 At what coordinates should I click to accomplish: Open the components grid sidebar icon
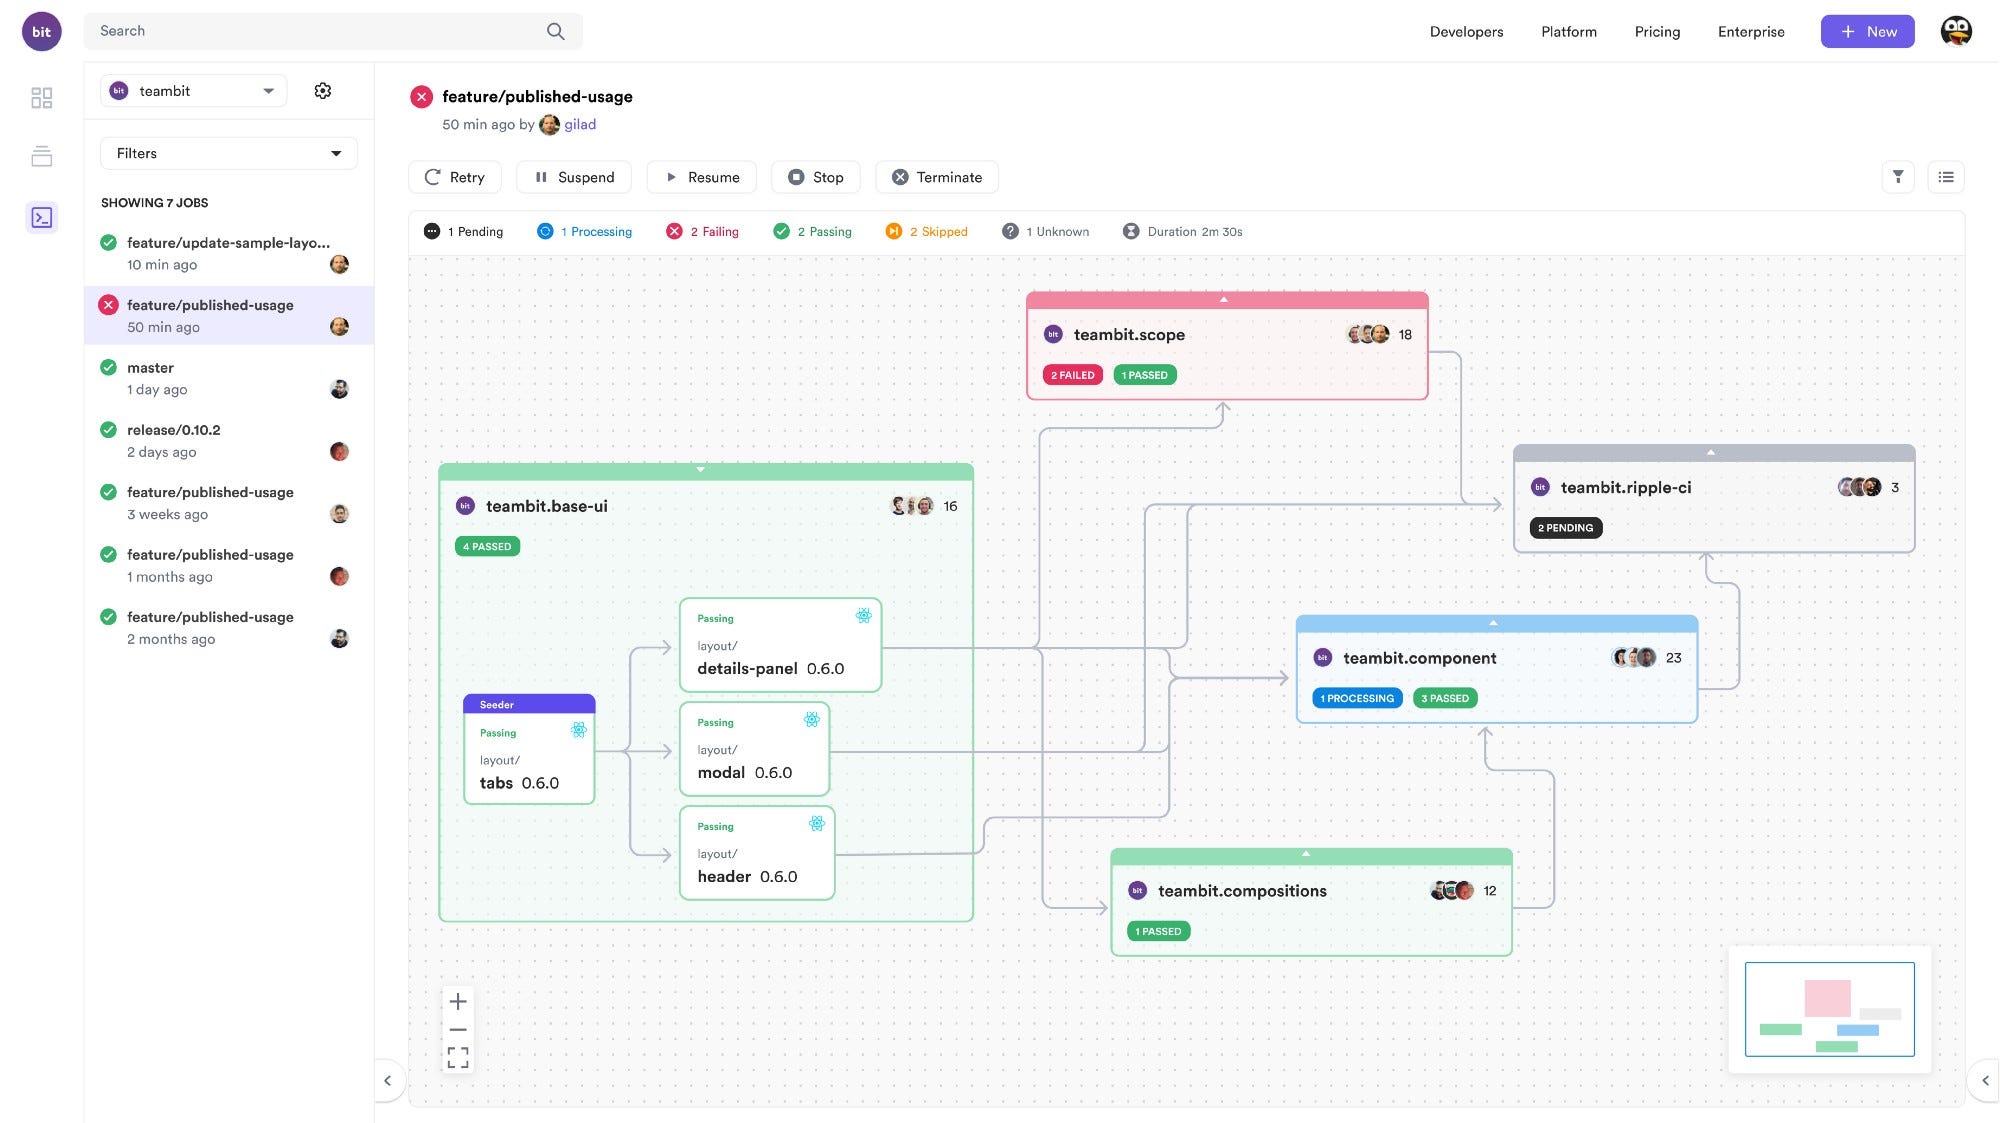(42, 98)
